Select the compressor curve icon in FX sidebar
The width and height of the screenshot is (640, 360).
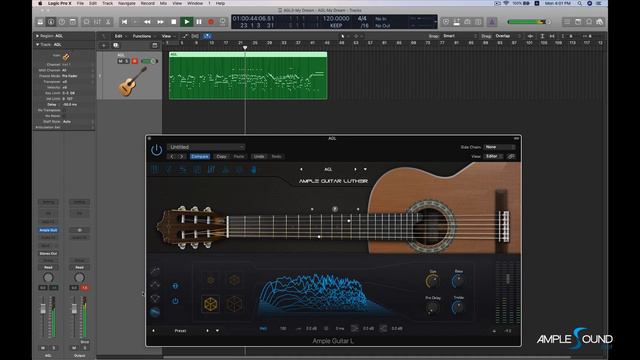coord(155,271)
